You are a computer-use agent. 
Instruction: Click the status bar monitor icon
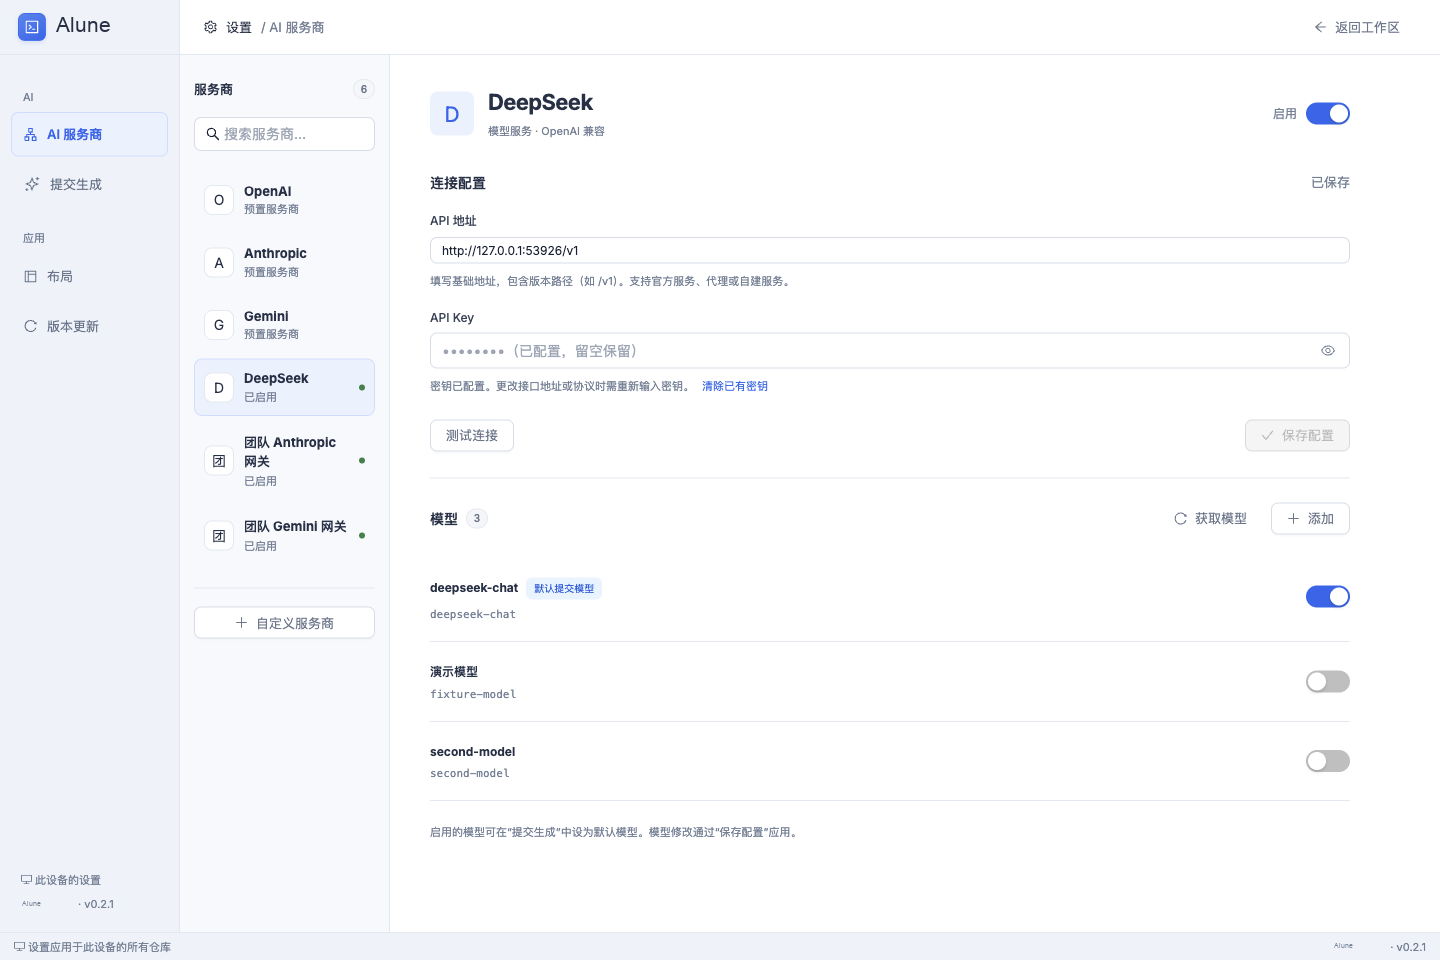click(19, 947)
